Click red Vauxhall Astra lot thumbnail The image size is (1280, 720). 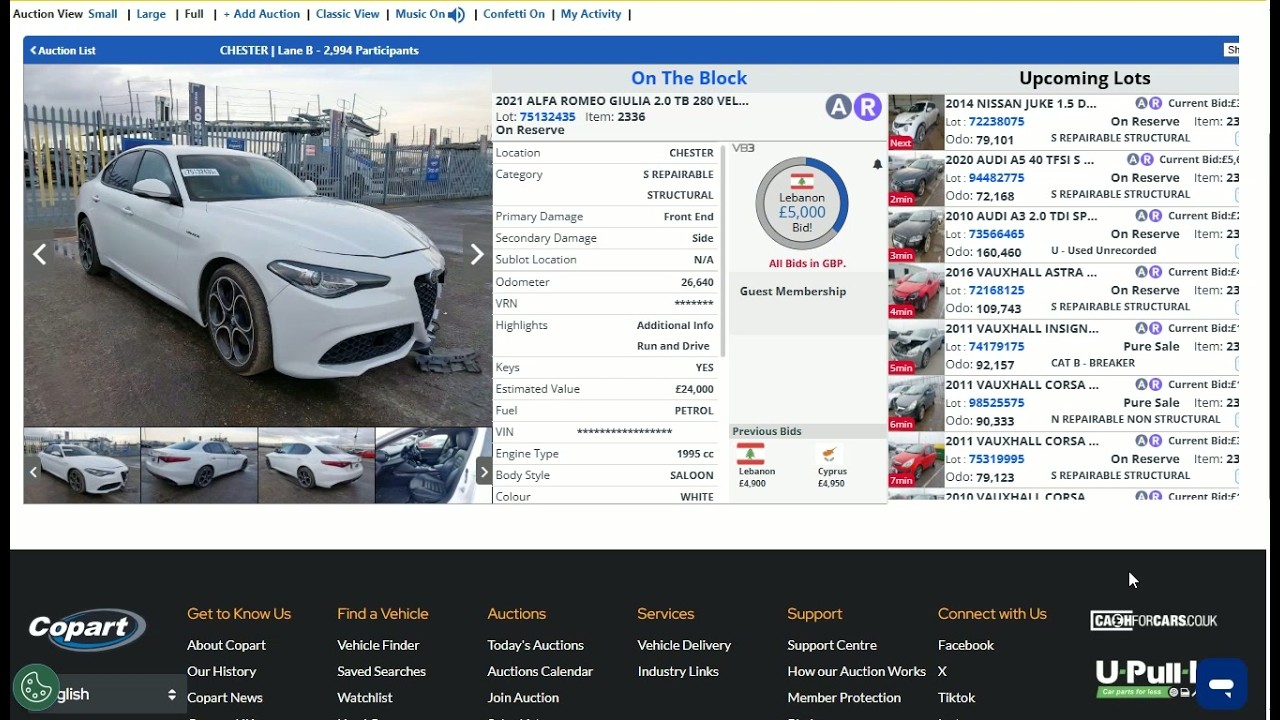(x=916, y=291)
